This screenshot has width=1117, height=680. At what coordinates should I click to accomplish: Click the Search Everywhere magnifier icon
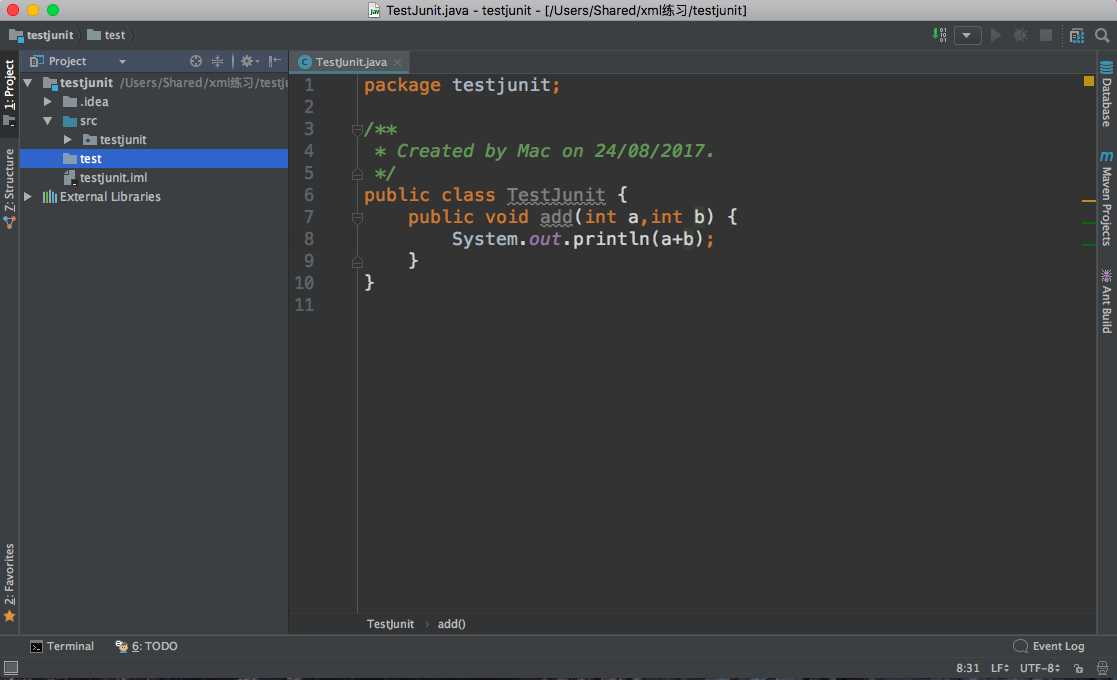1101,35
